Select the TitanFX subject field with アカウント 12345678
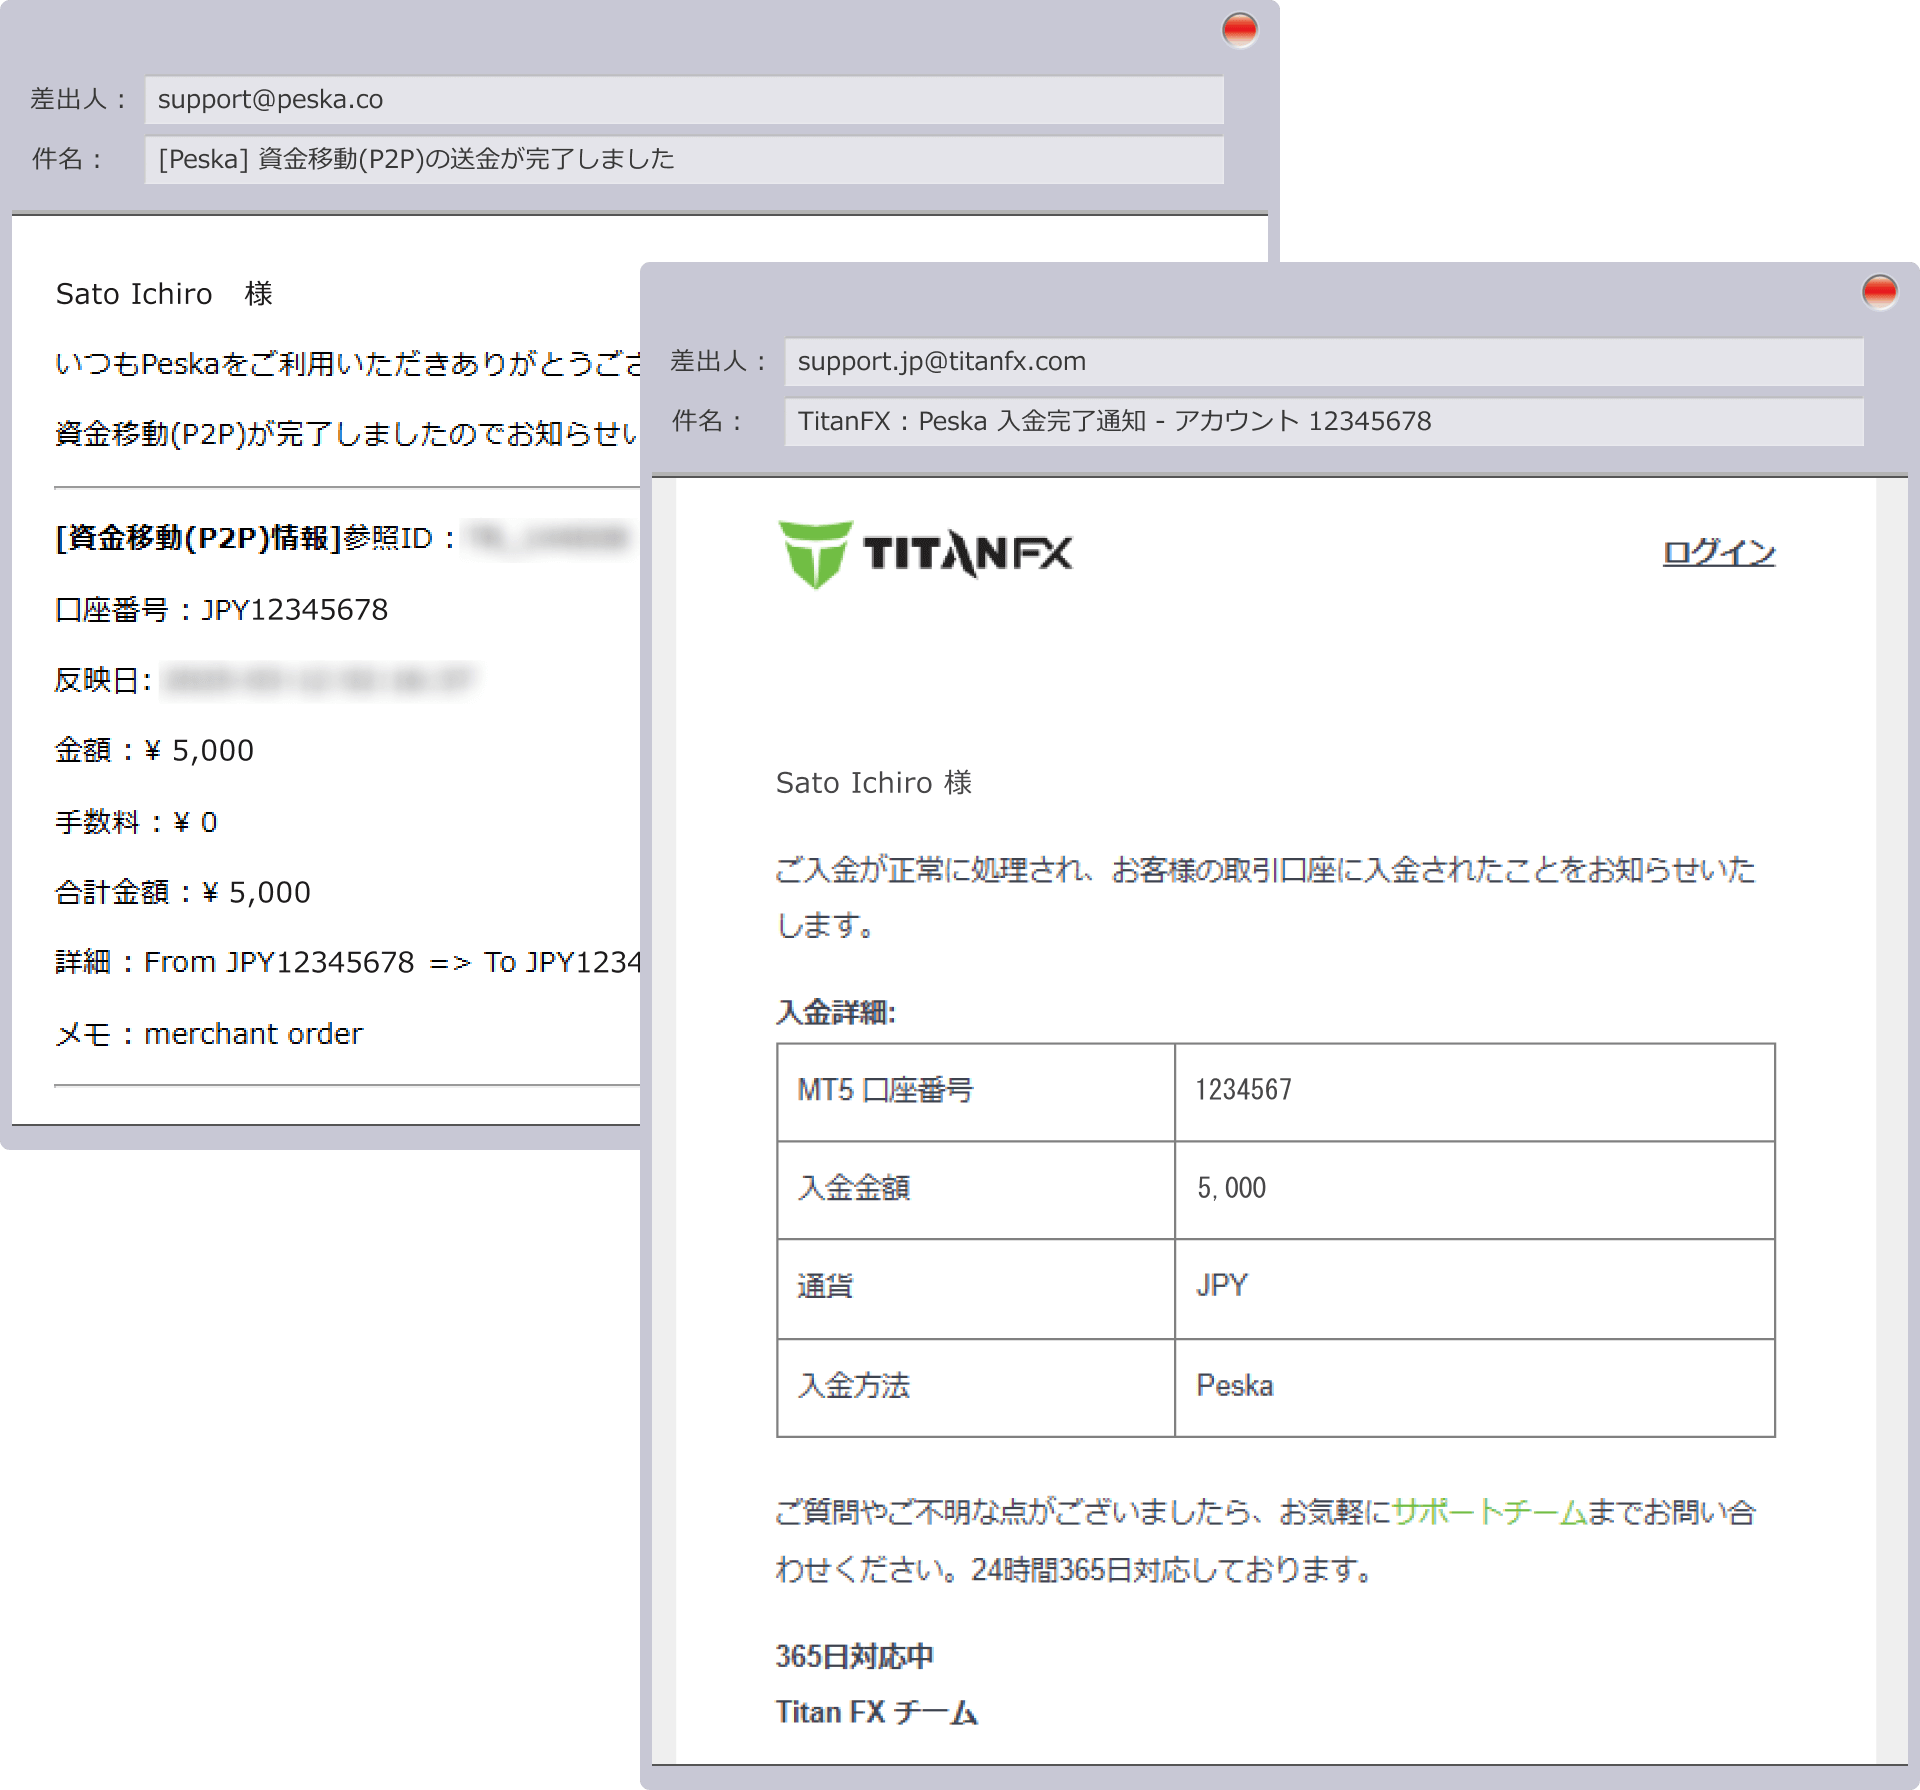 coord(1324,422)
